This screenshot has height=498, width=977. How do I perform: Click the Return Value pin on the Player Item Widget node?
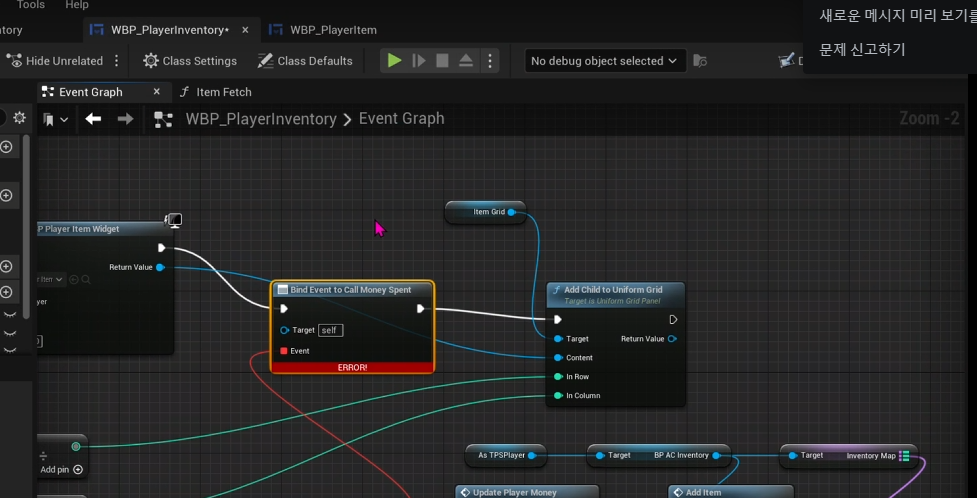click(160, 267)
